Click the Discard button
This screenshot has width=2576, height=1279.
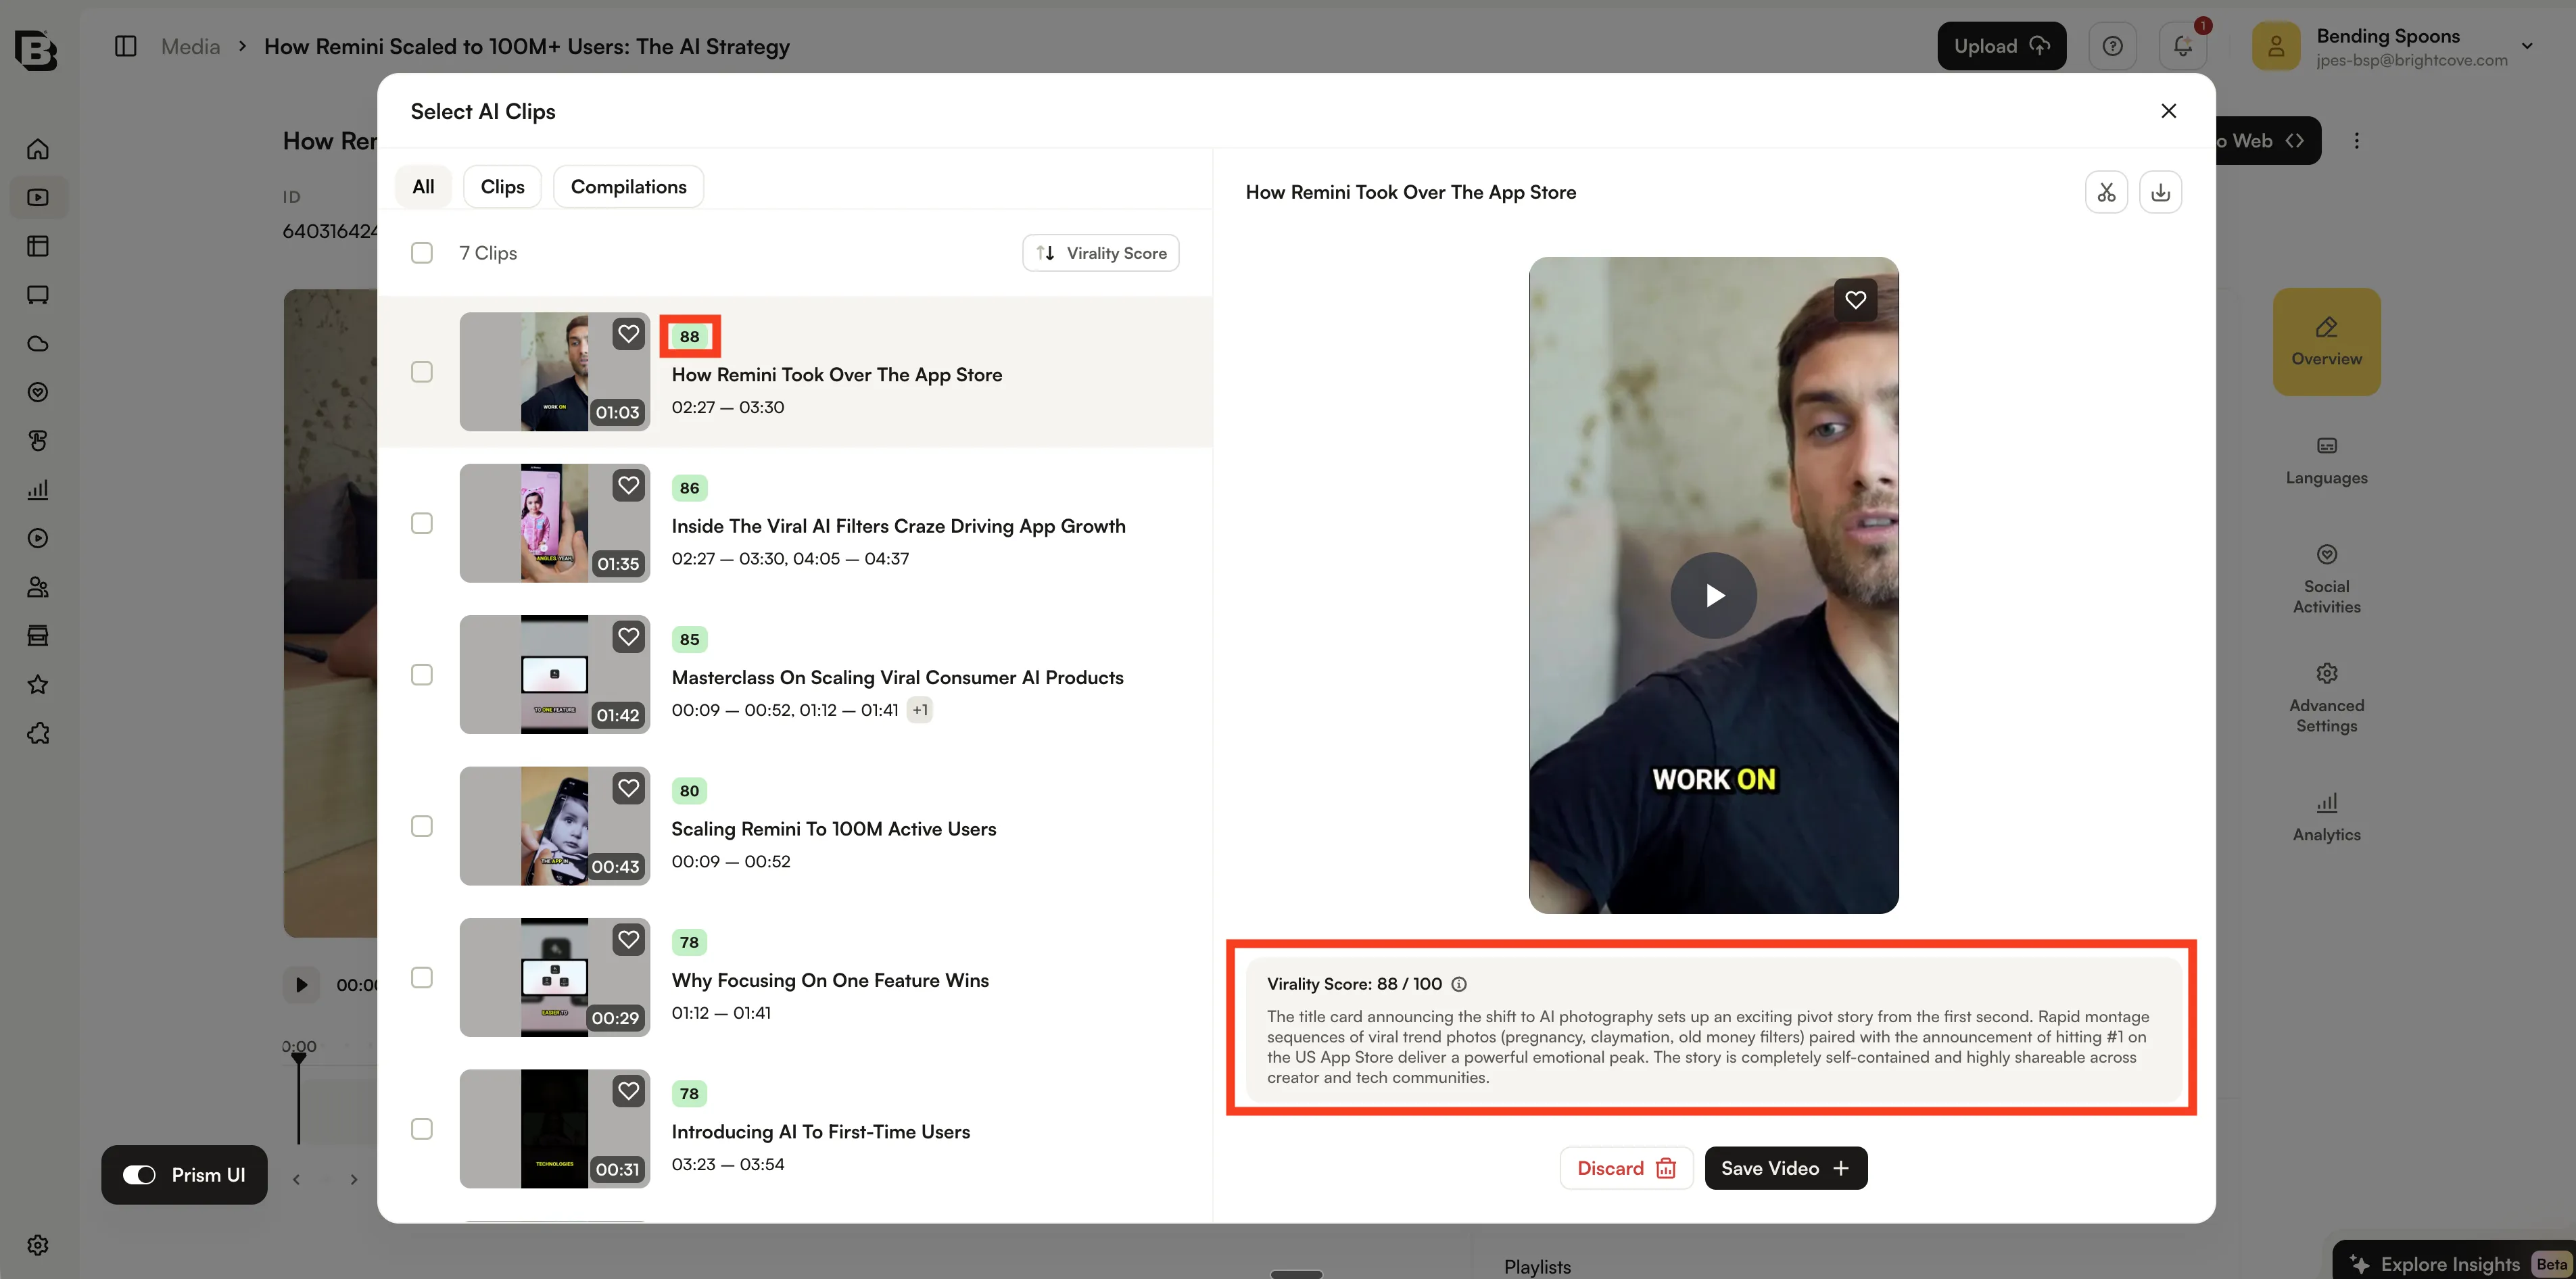point(1626,1168)
